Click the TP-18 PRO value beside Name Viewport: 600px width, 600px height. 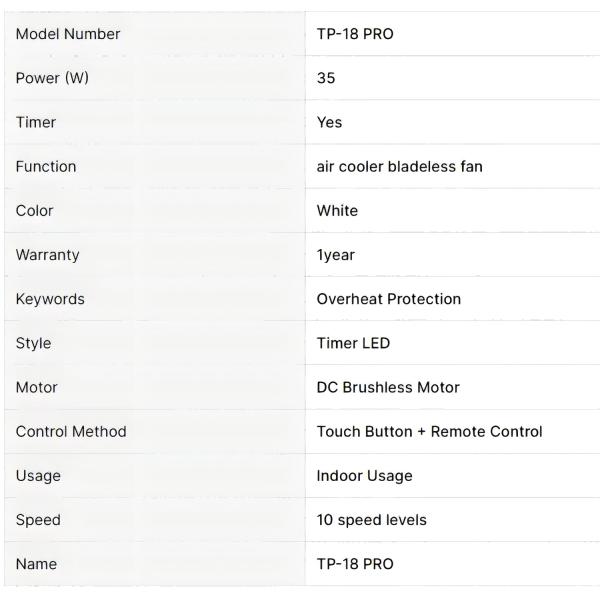pos(355,564)
